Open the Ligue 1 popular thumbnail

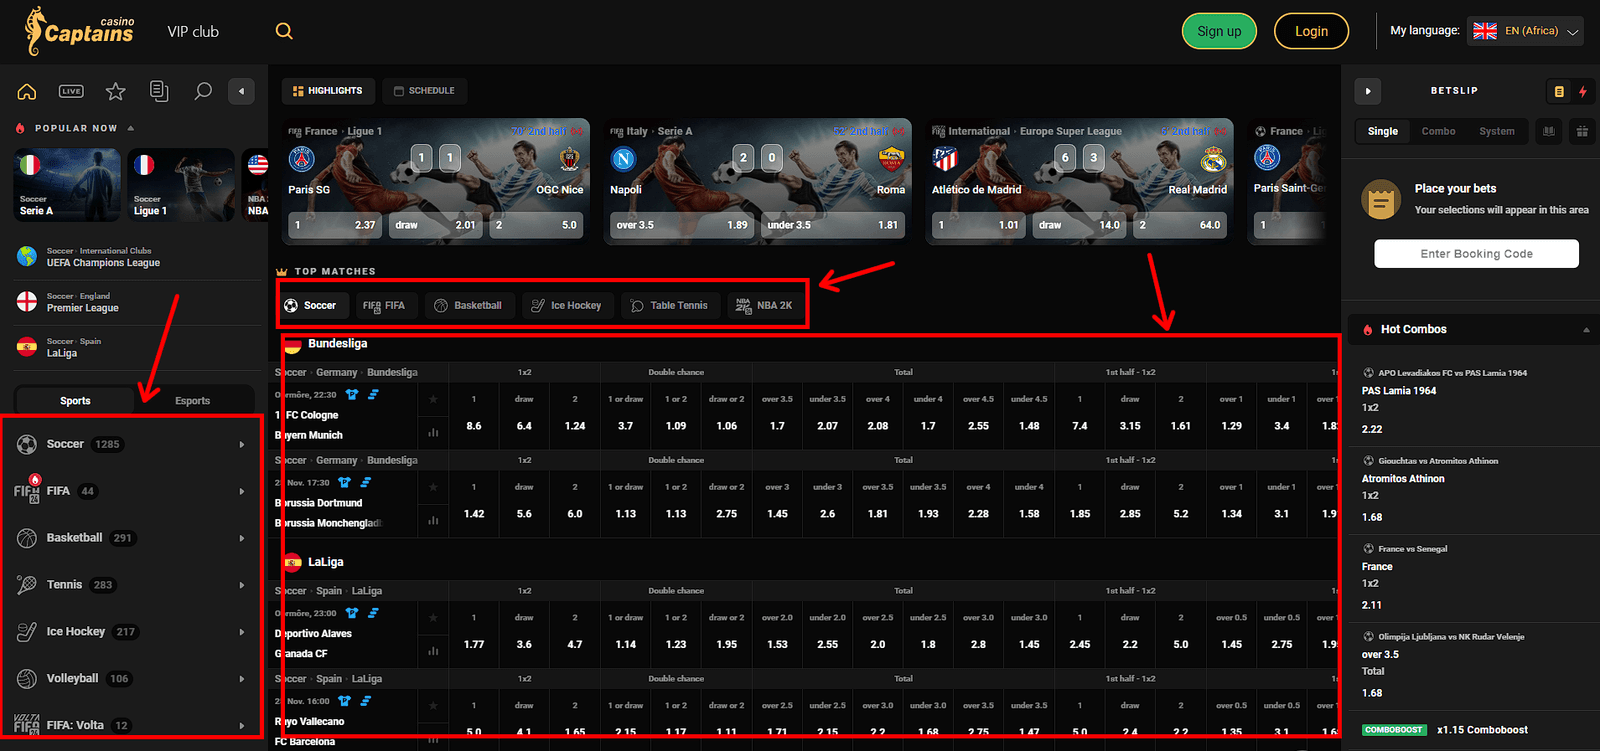tap(182, 185)
